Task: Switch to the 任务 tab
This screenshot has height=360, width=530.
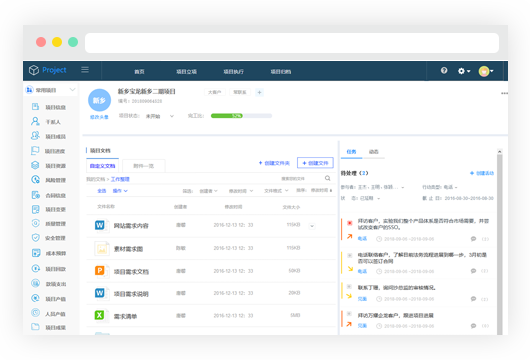Action: click(351, 151)
